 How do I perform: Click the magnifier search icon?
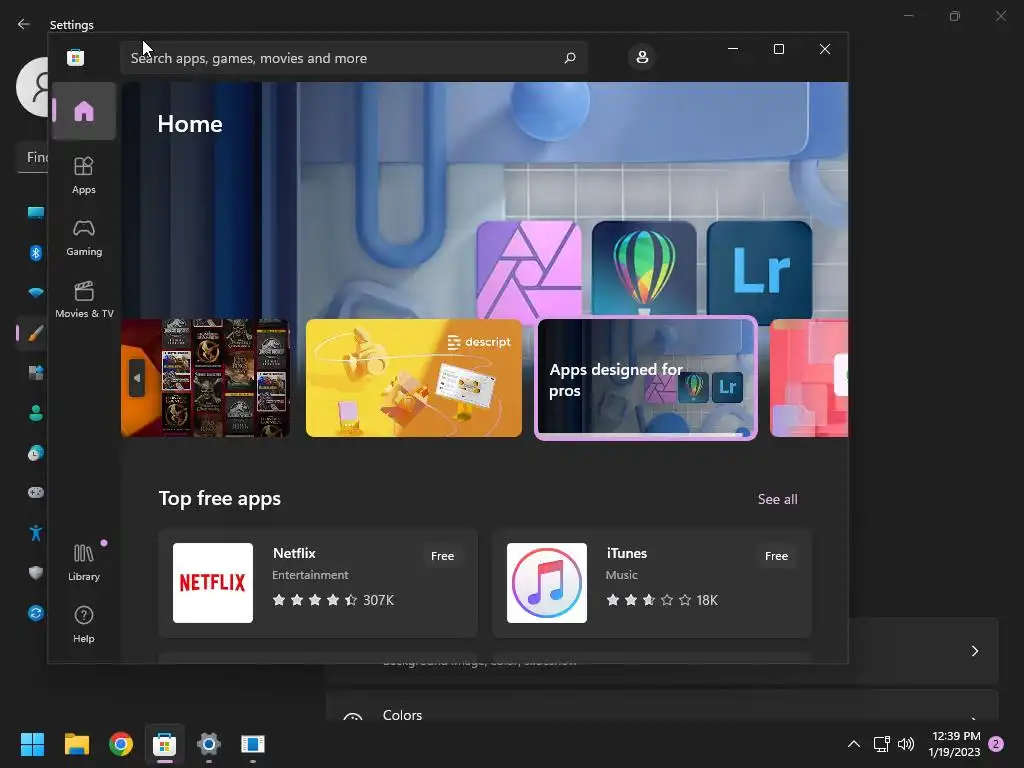[569, 58]
